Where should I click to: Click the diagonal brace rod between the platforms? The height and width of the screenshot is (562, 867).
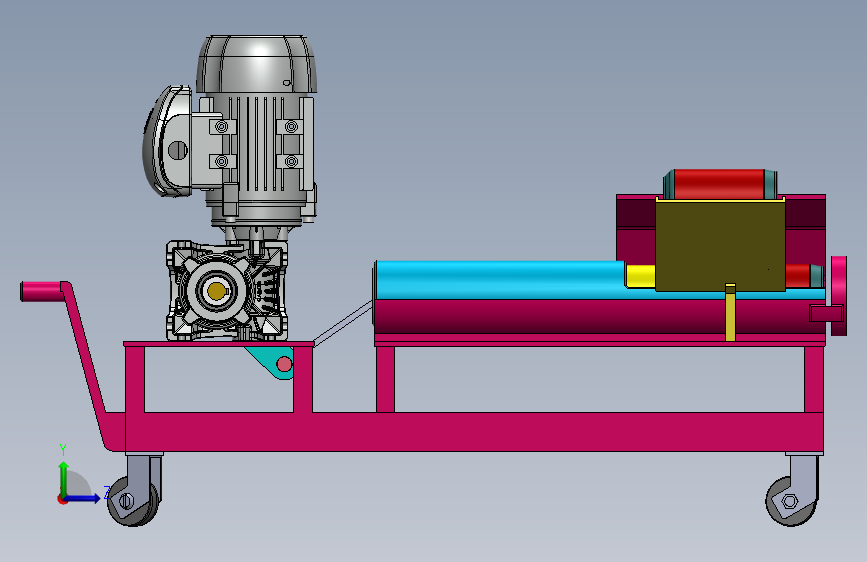pos(343,324)
